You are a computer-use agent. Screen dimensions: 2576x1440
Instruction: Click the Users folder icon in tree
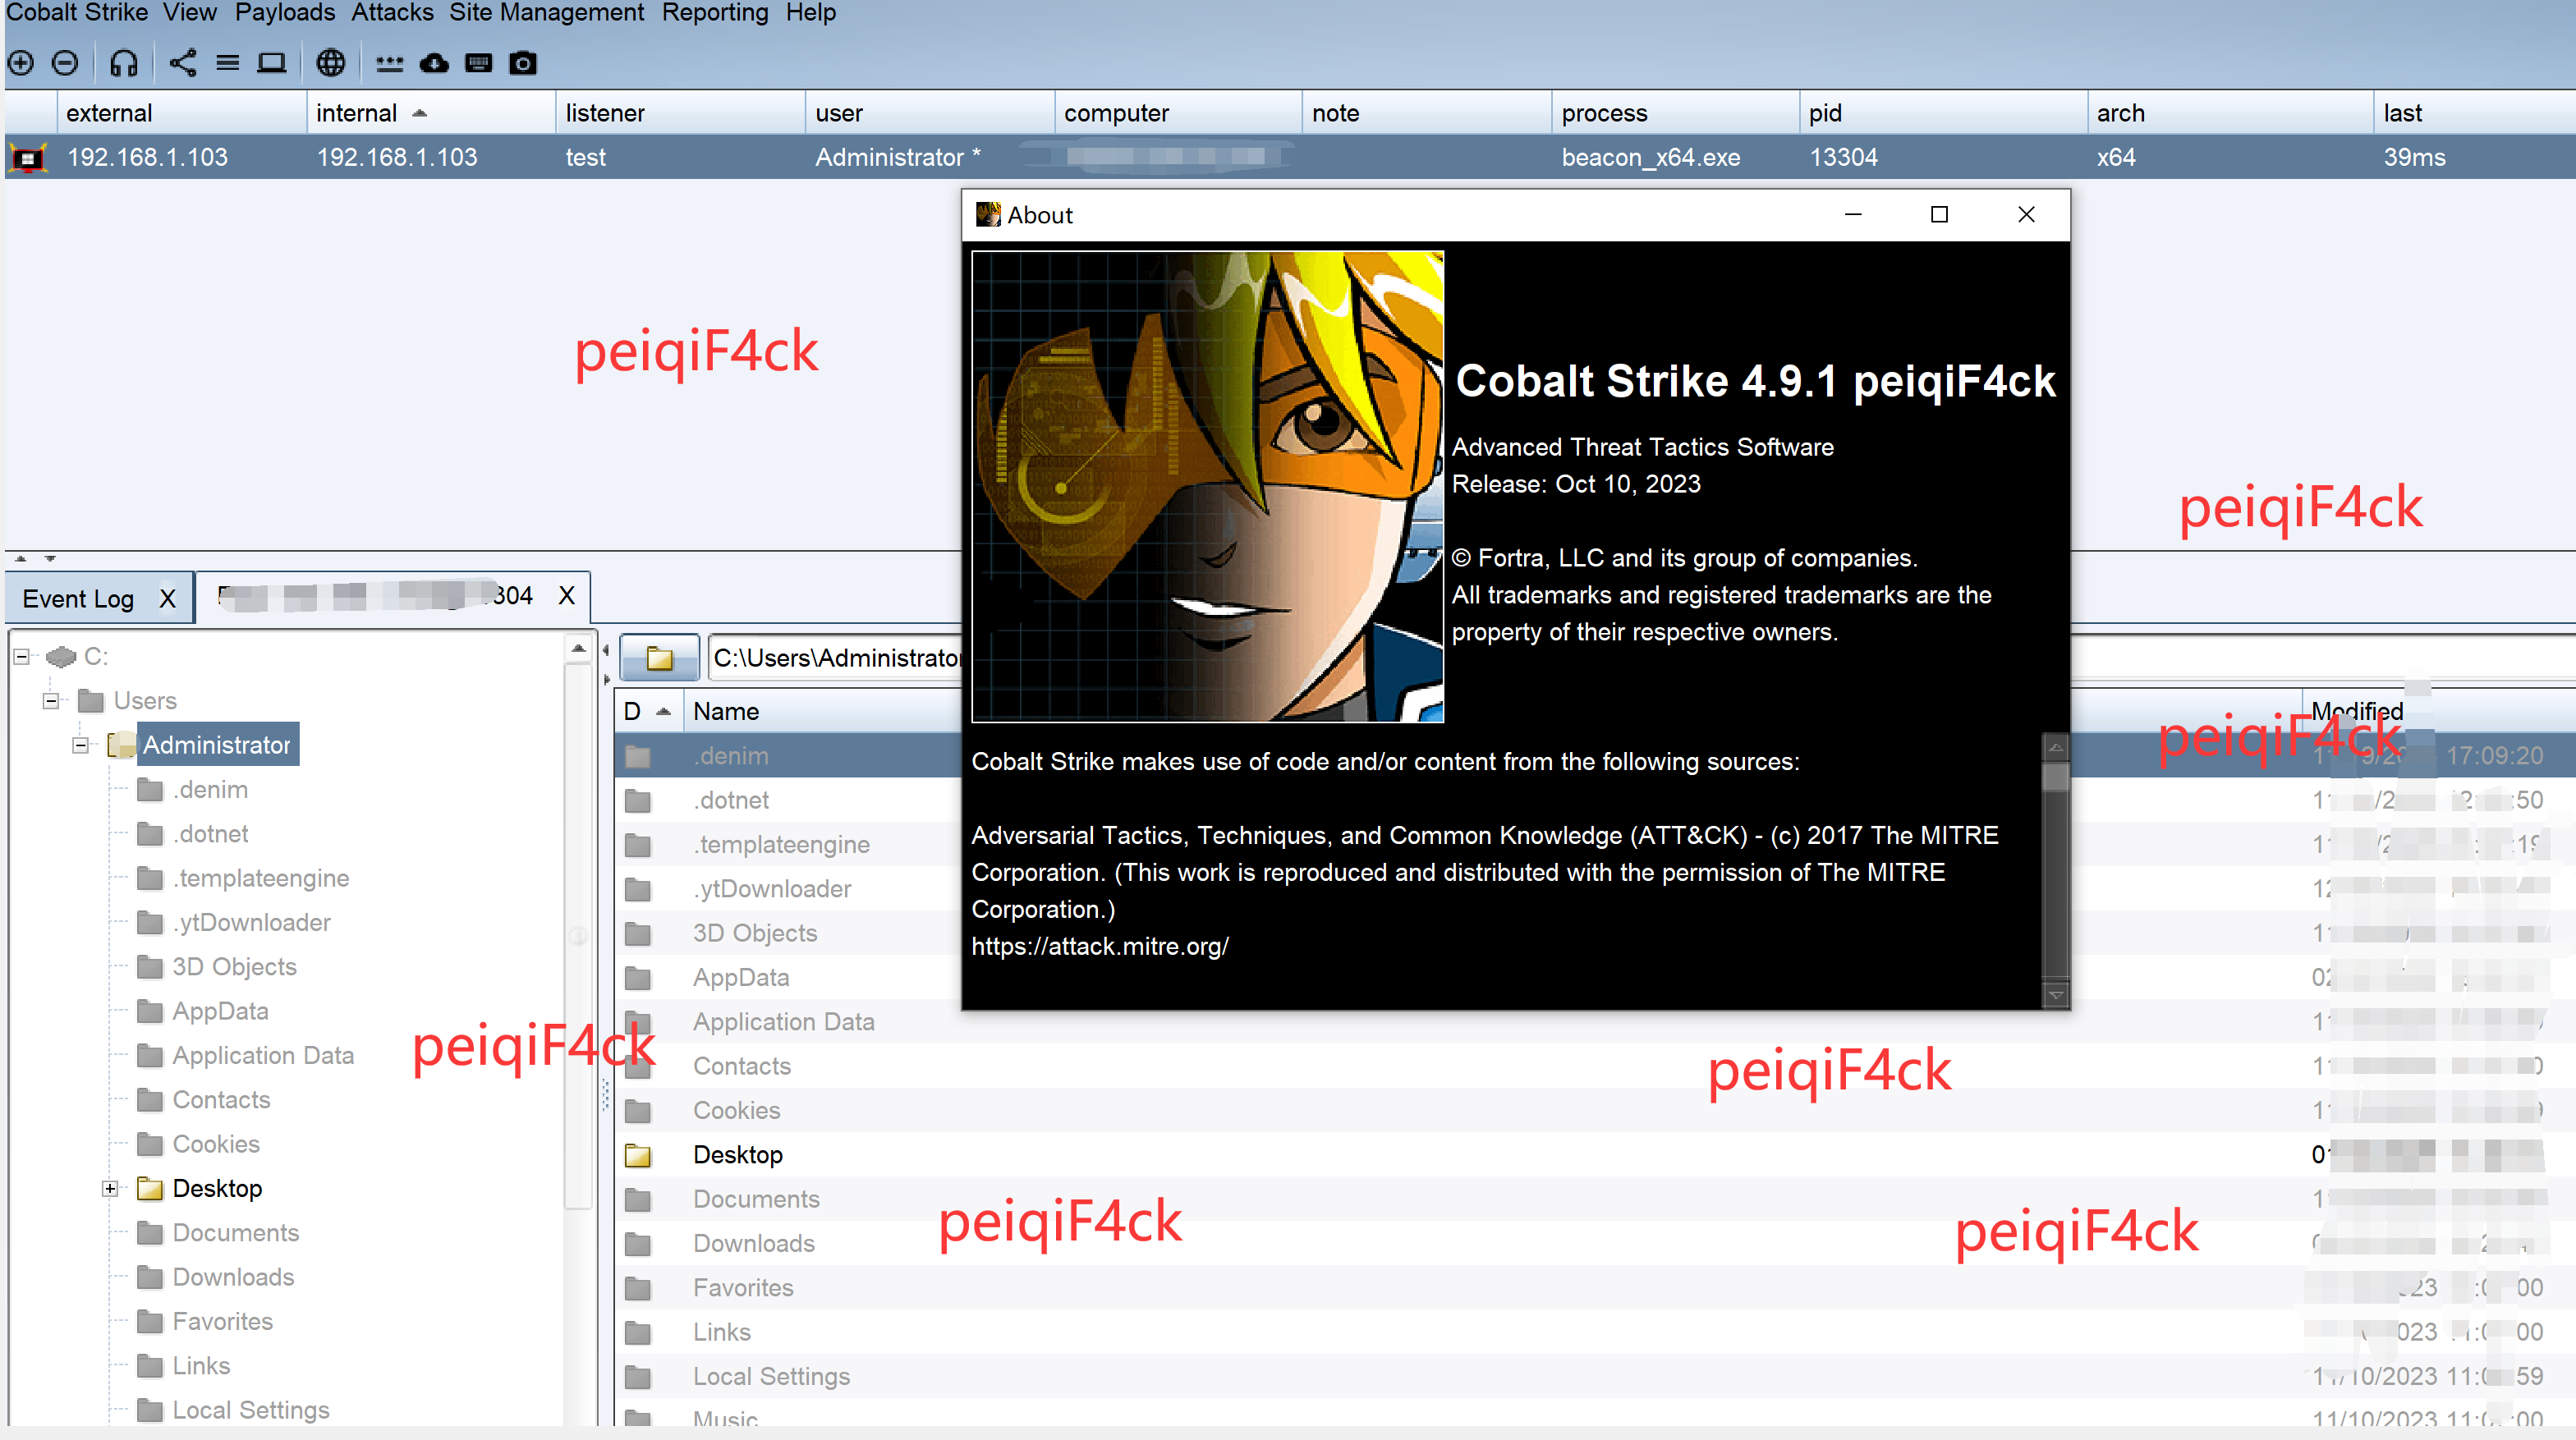pyautogui.click(x=91, y=700)
